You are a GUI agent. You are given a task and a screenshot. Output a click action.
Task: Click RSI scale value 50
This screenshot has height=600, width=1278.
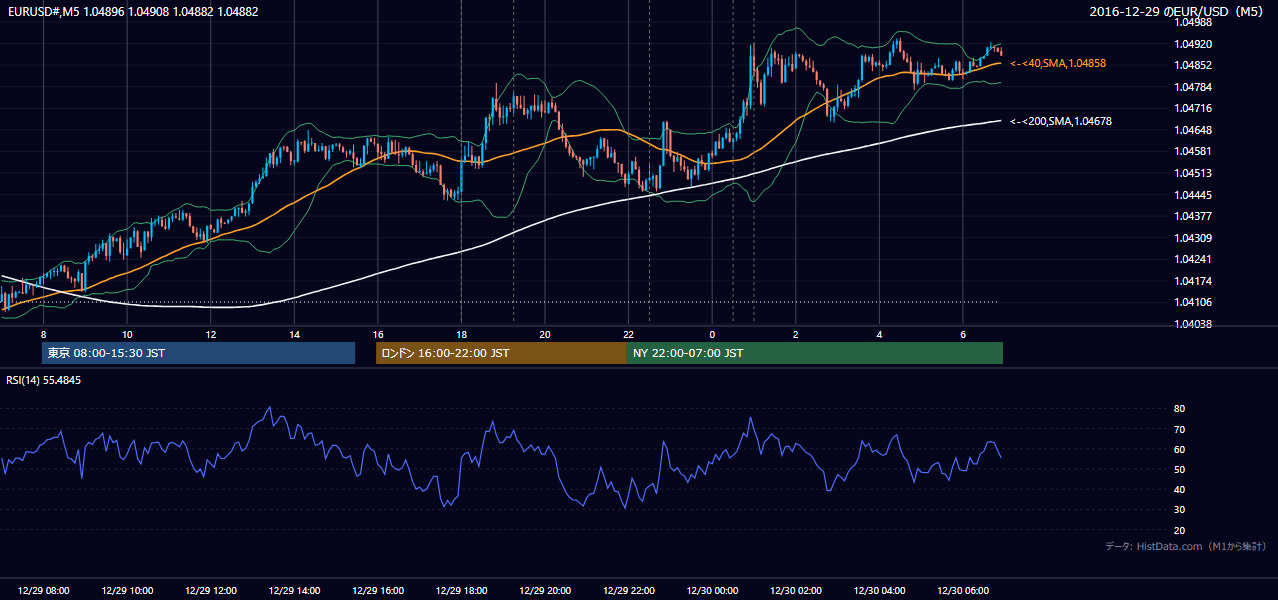click(x=1179, y=470)
